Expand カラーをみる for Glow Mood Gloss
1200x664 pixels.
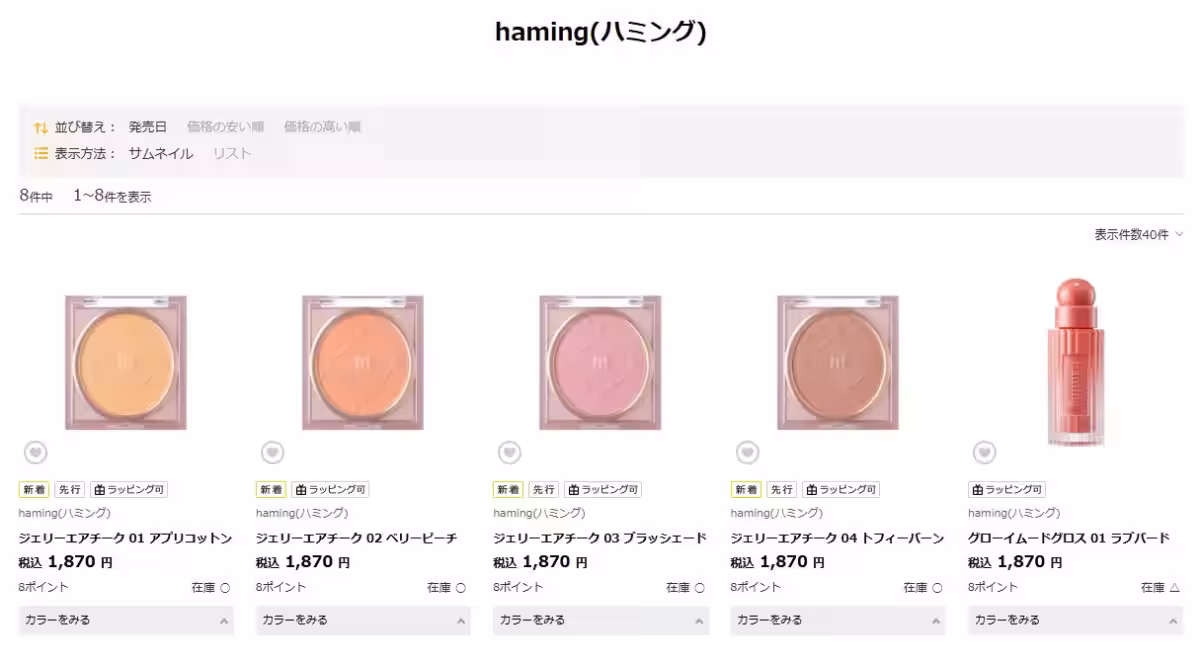pyautogui.click(x=1075, y=620)
